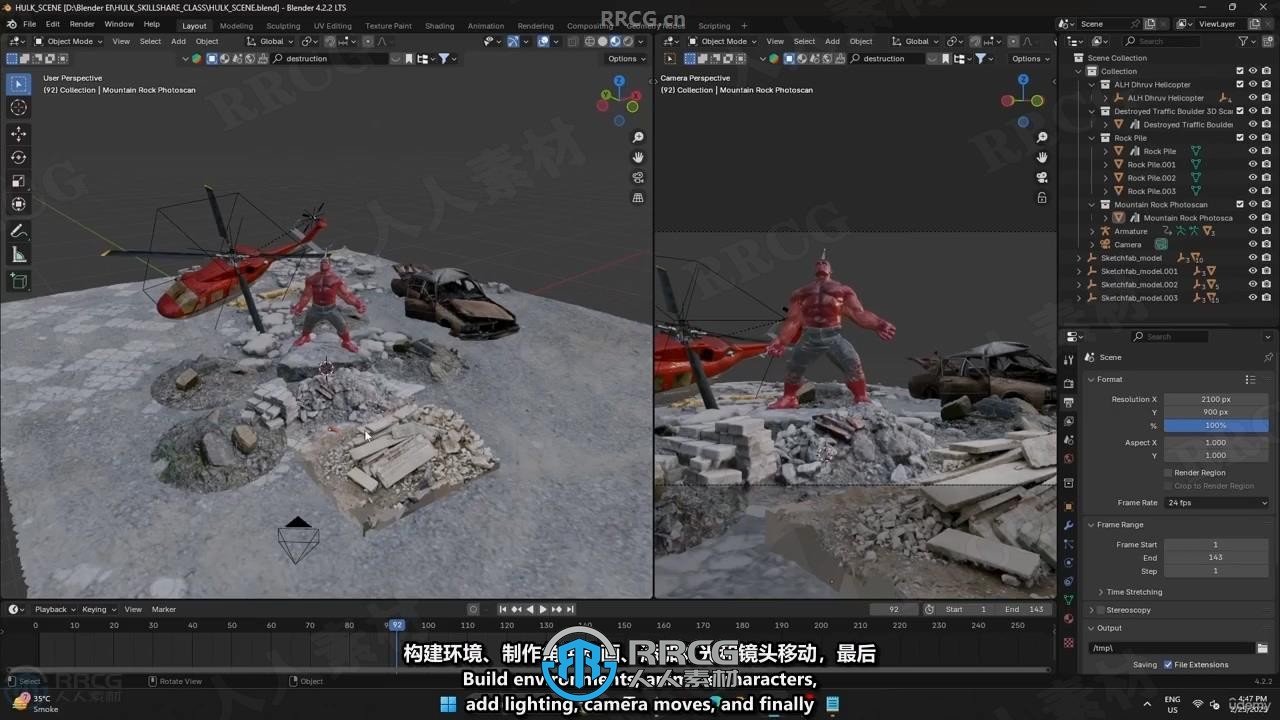Image resolution: width=1280 pixels, height=720 pixels.
Task: Switch to Animation workspace tab
Action: click(486, 26)
